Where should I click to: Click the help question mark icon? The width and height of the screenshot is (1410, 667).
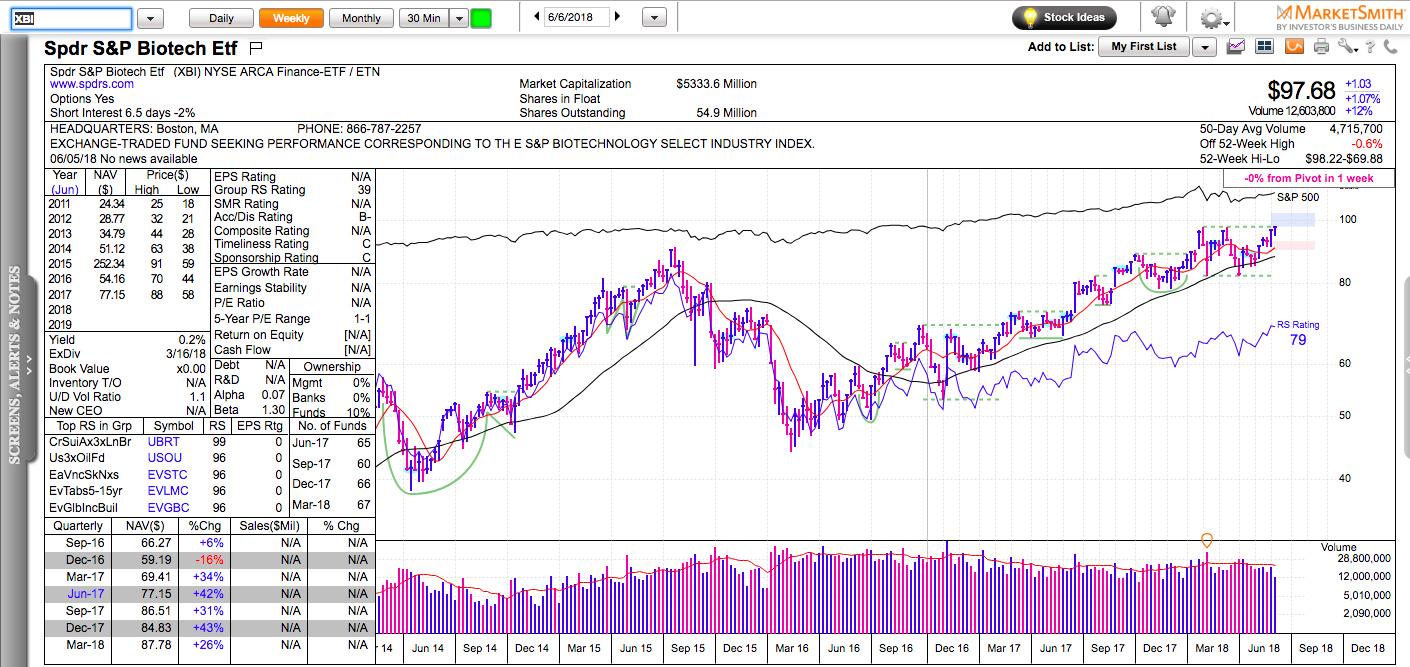pyautogui.click(x=1372, y=46)
